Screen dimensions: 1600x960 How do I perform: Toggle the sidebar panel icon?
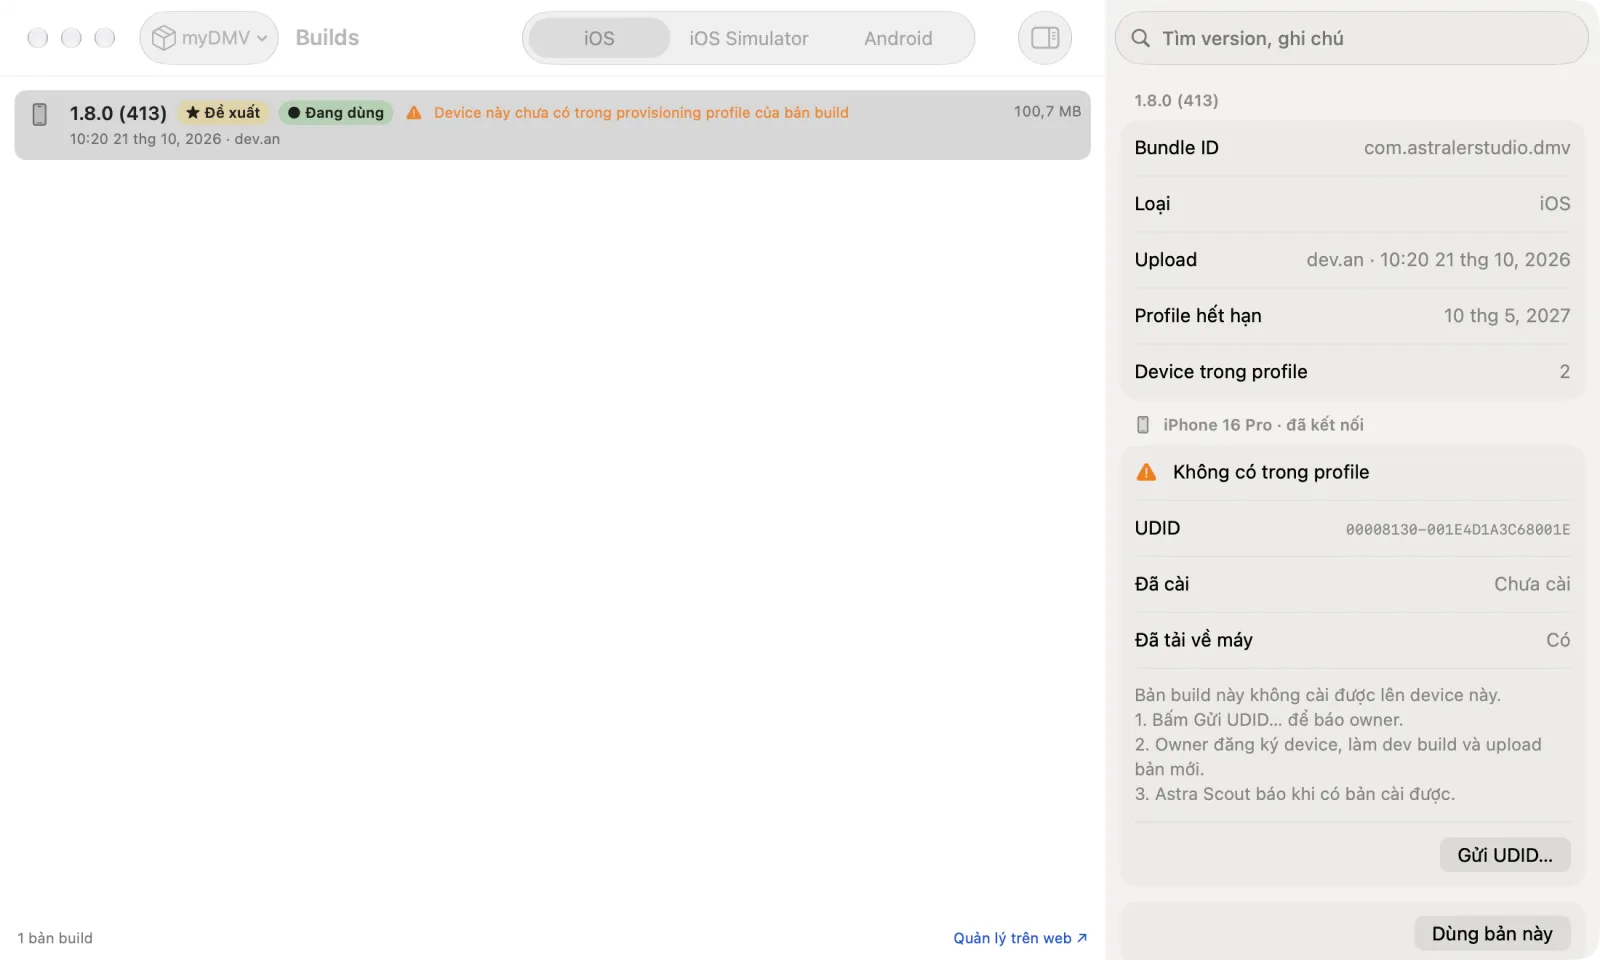(x=1045, y=38)
